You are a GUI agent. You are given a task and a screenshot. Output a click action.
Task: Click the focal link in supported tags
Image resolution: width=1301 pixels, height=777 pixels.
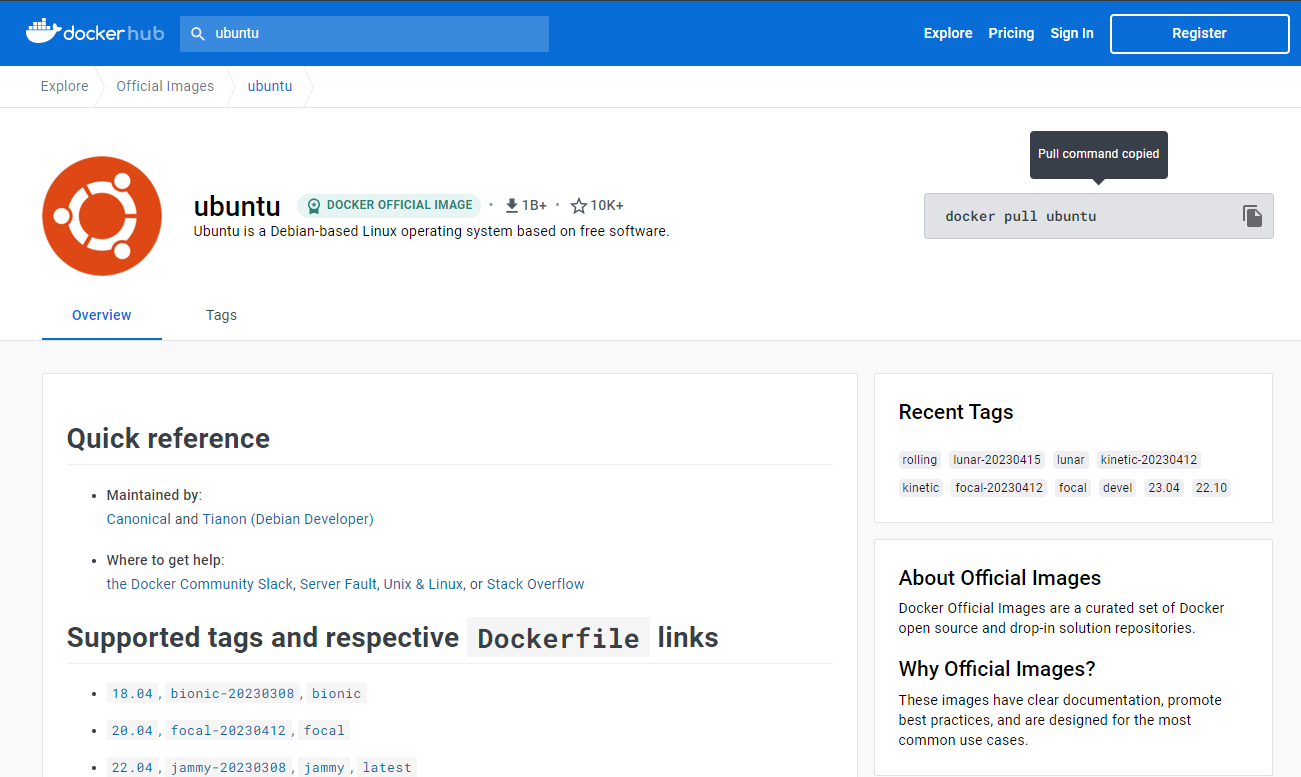pyautogui.click(x=324, y=730)
